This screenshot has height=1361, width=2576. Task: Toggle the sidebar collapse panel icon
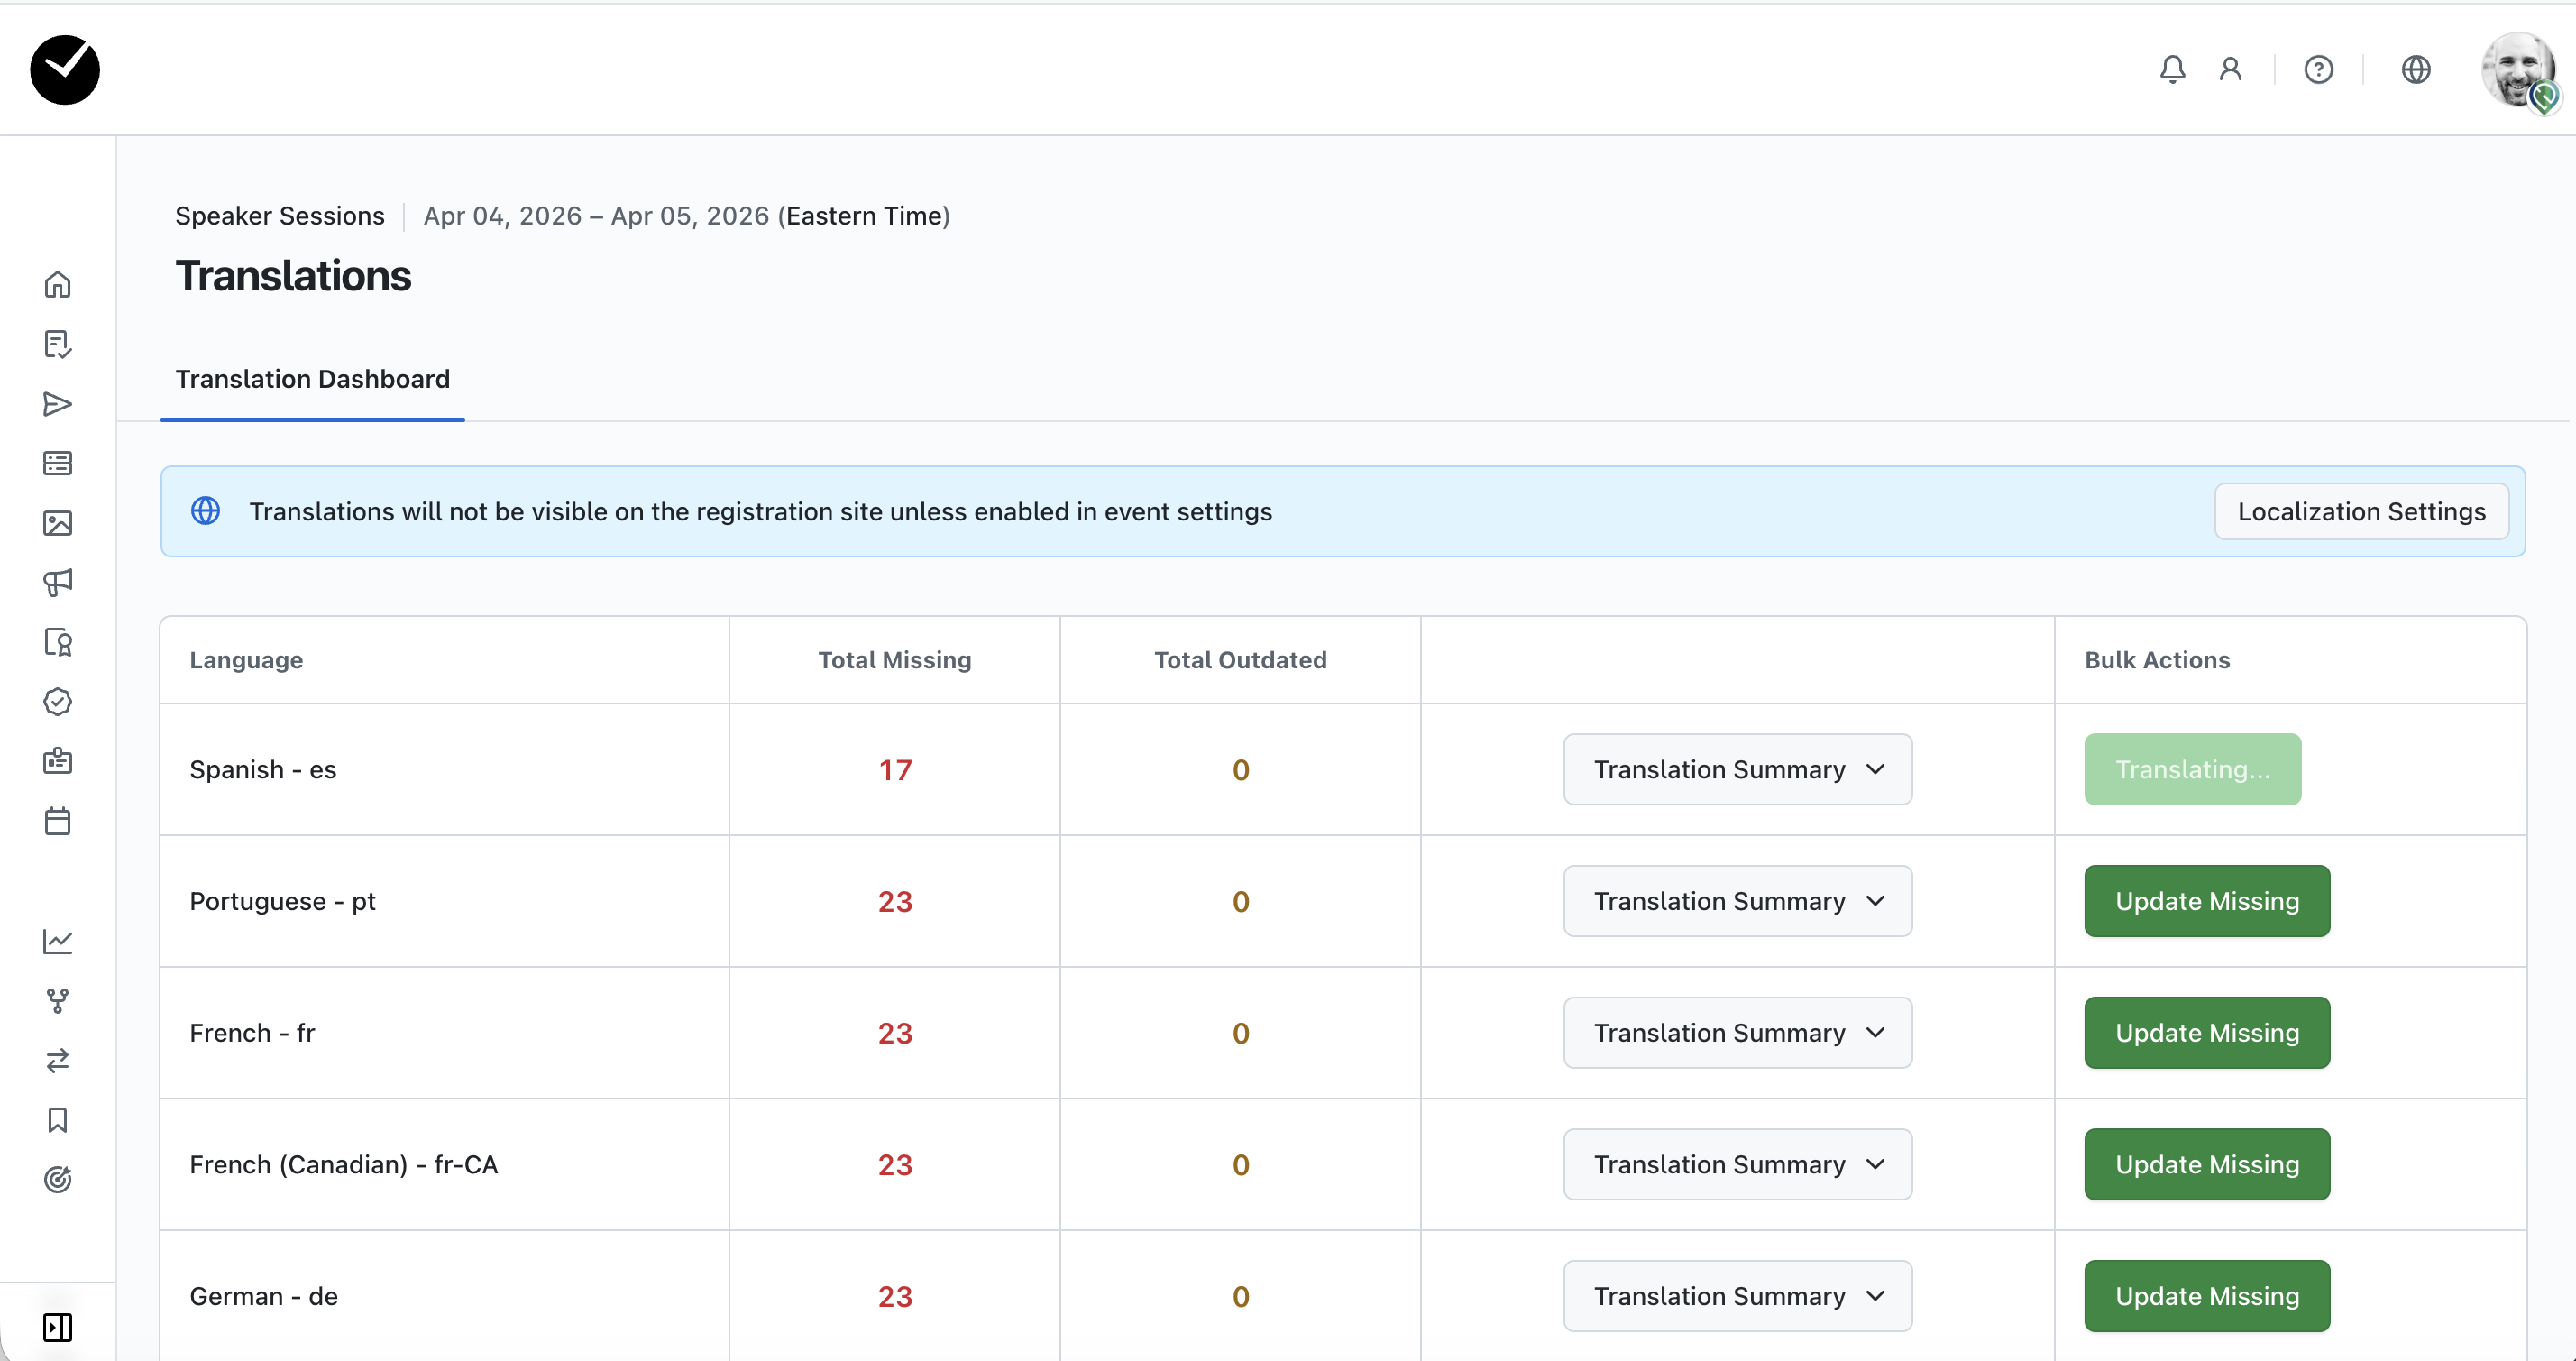coord(57,1327)
